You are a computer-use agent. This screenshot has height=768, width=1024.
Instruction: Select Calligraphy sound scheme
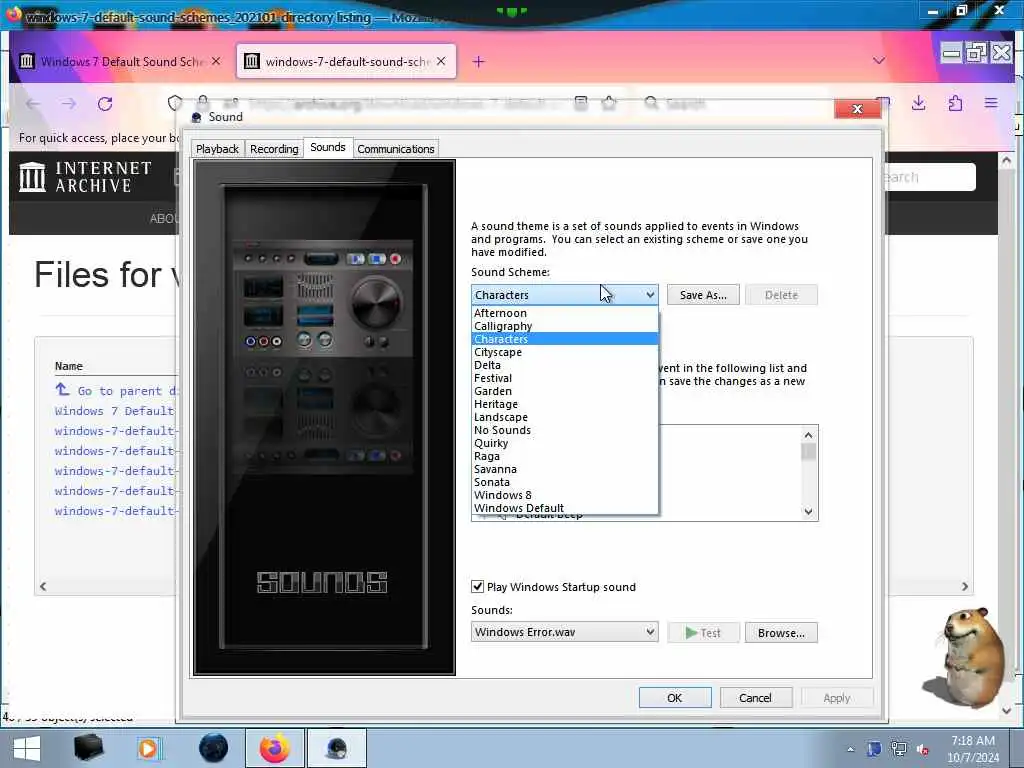(x=564, y=326)
